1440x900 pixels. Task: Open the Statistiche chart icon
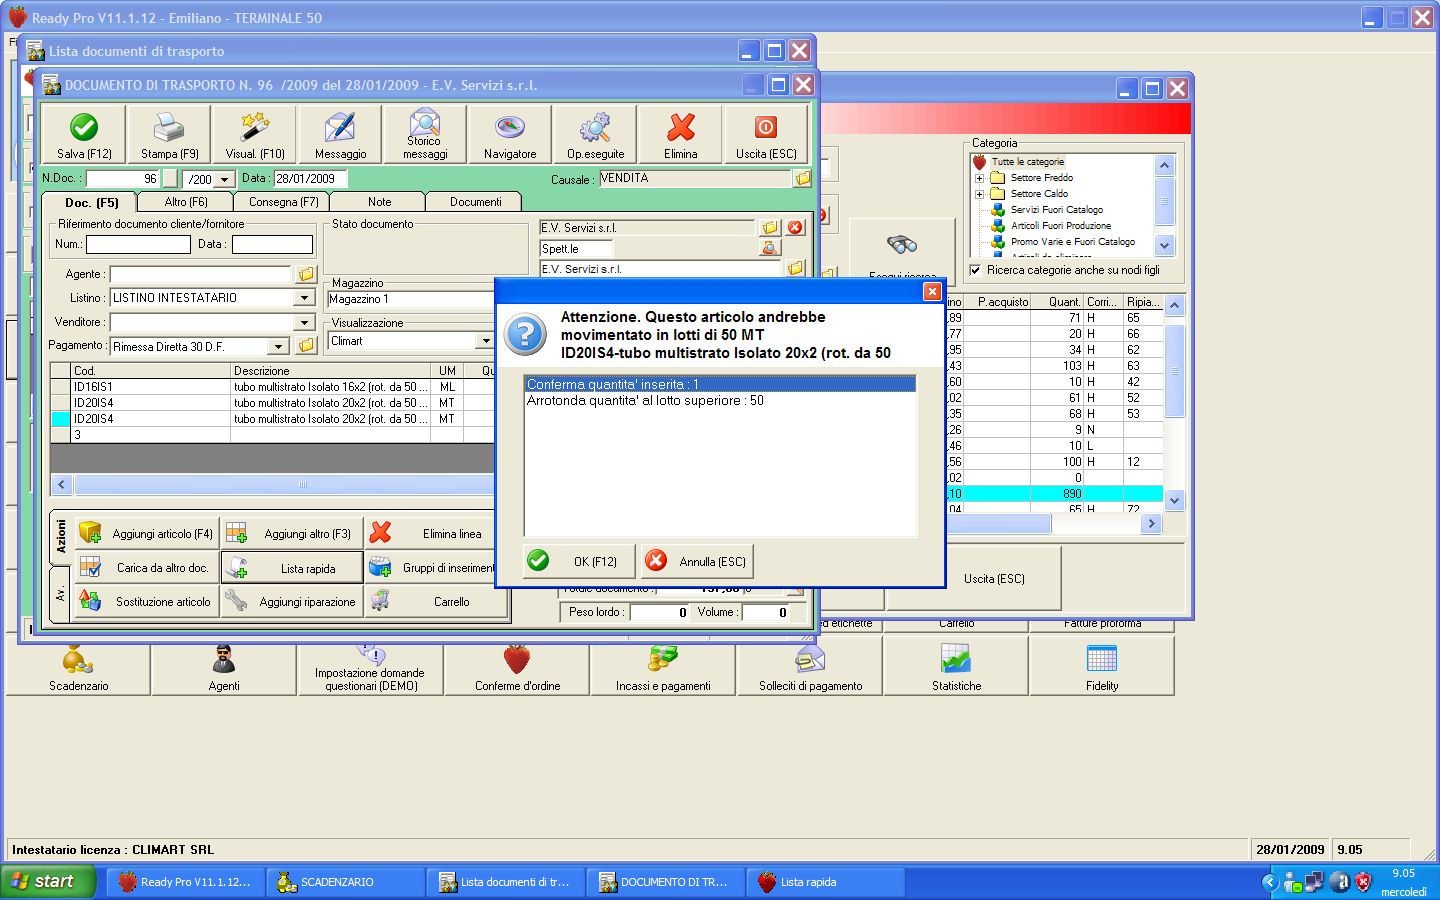pyautogui.click(x=956, y=660)
